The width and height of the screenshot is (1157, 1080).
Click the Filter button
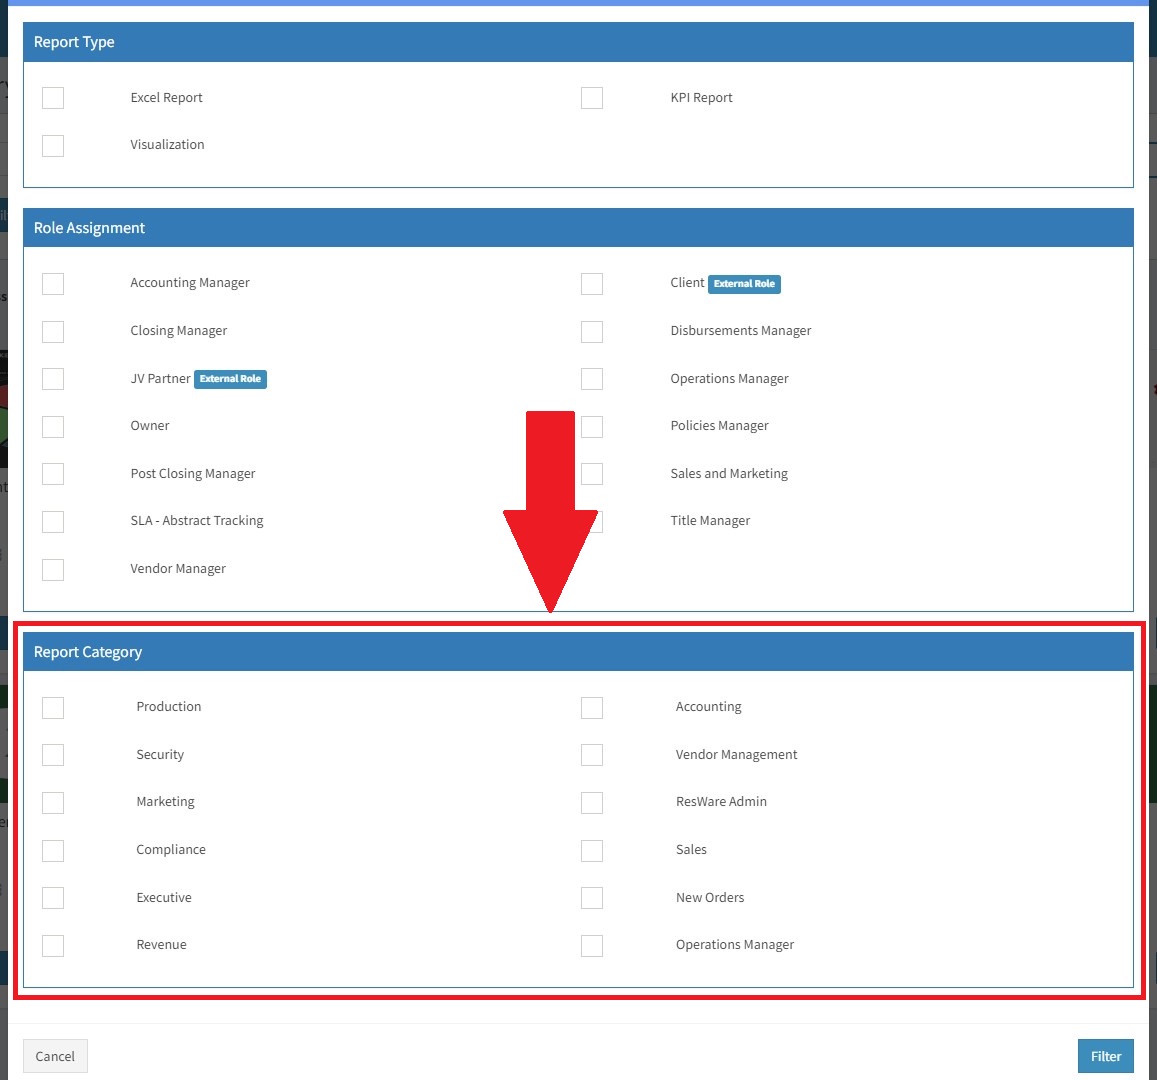[x=1105, y=1055]
